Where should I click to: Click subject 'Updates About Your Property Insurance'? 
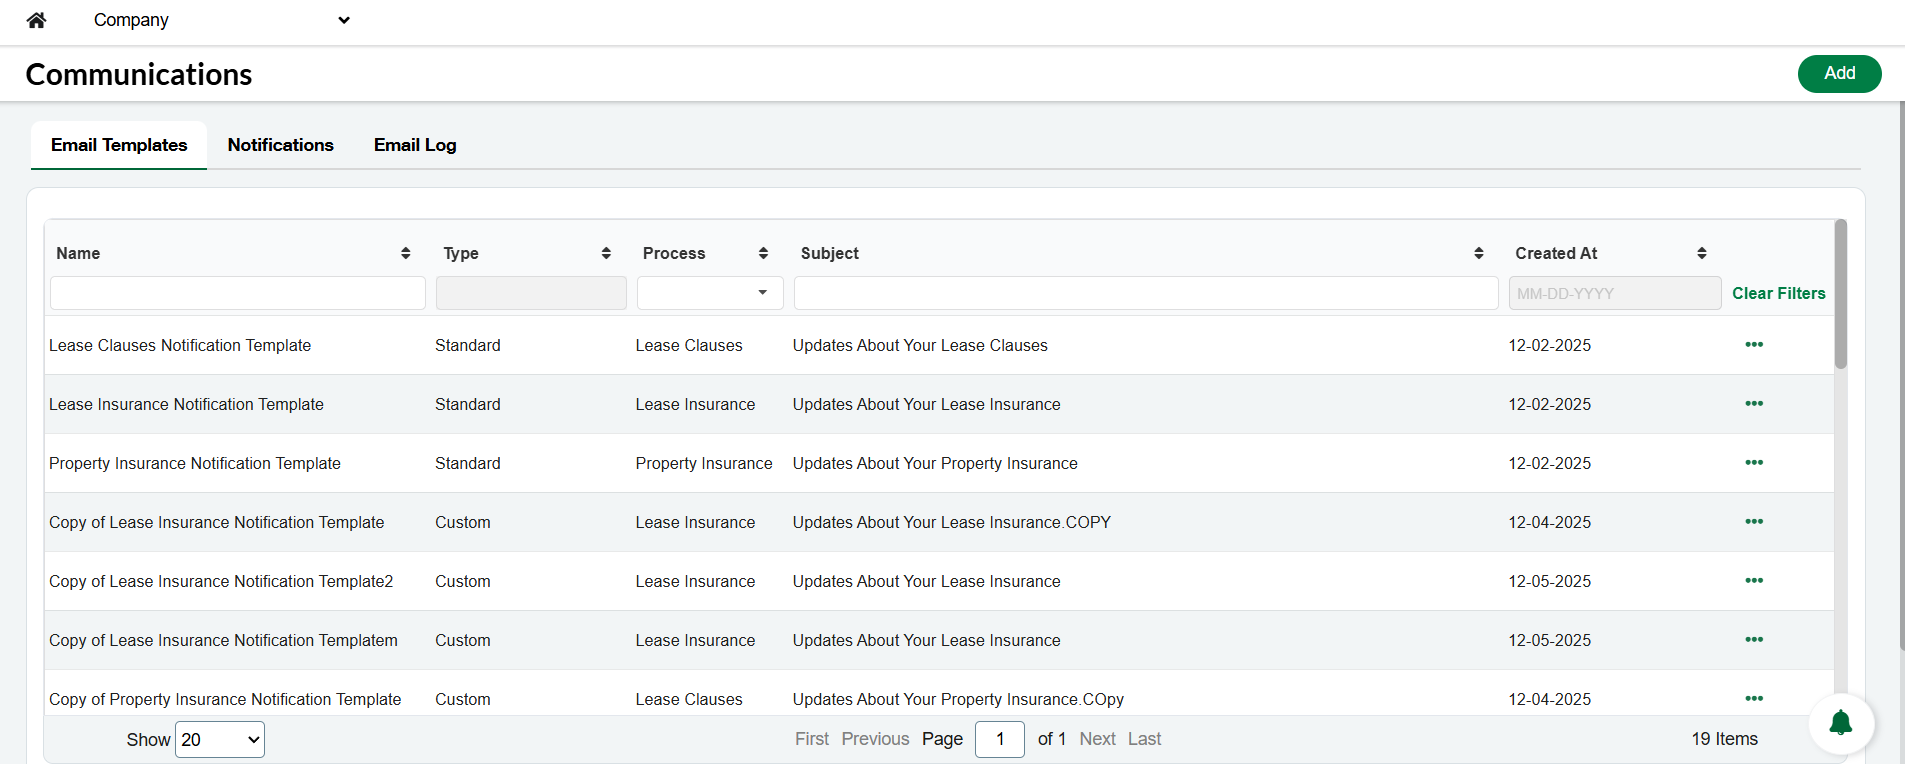pos(935,463)
